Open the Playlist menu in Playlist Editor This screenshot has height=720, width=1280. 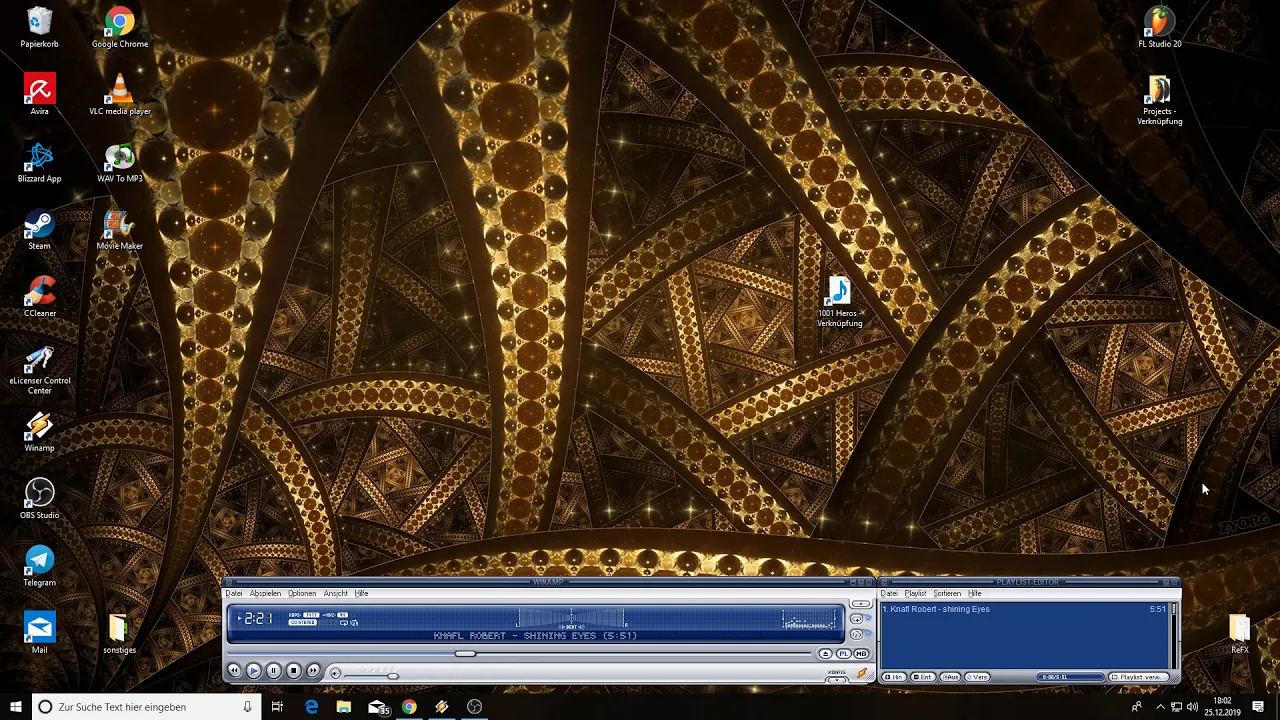(915, 593)
